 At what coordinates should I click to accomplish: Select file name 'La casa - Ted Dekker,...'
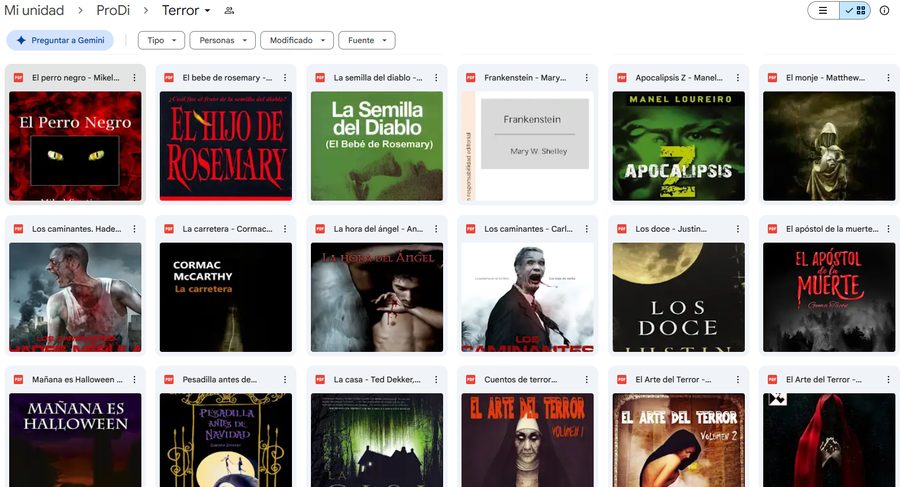coord(377,380)
